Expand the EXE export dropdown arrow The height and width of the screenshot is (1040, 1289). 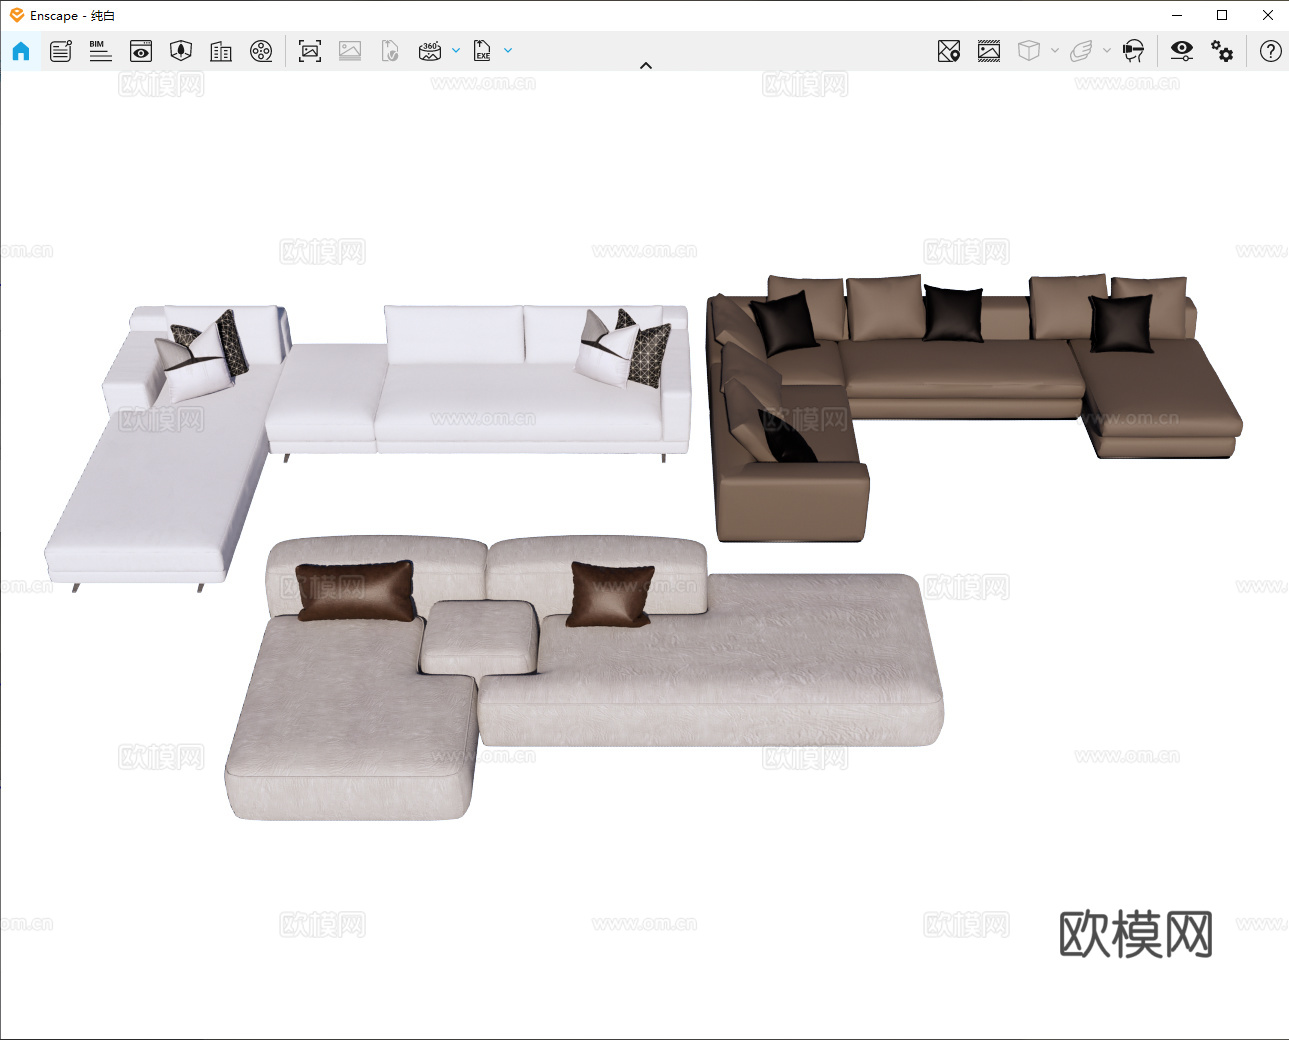pyautogui.click(x=508, y=50)
